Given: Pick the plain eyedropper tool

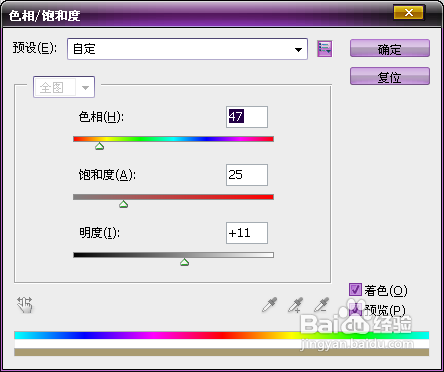Looking at the screenshot, I should tap(270, 304).
